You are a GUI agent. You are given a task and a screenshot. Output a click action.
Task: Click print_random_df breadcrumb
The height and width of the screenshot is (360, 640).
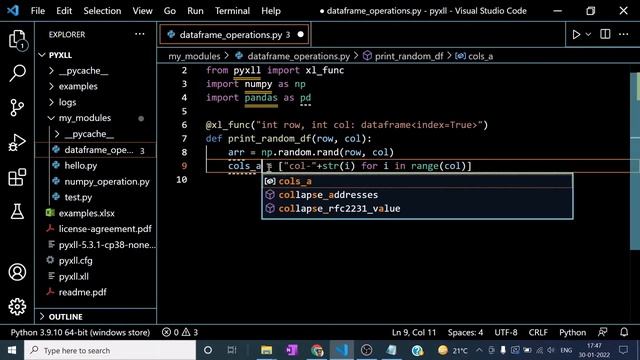coord(409,56)
